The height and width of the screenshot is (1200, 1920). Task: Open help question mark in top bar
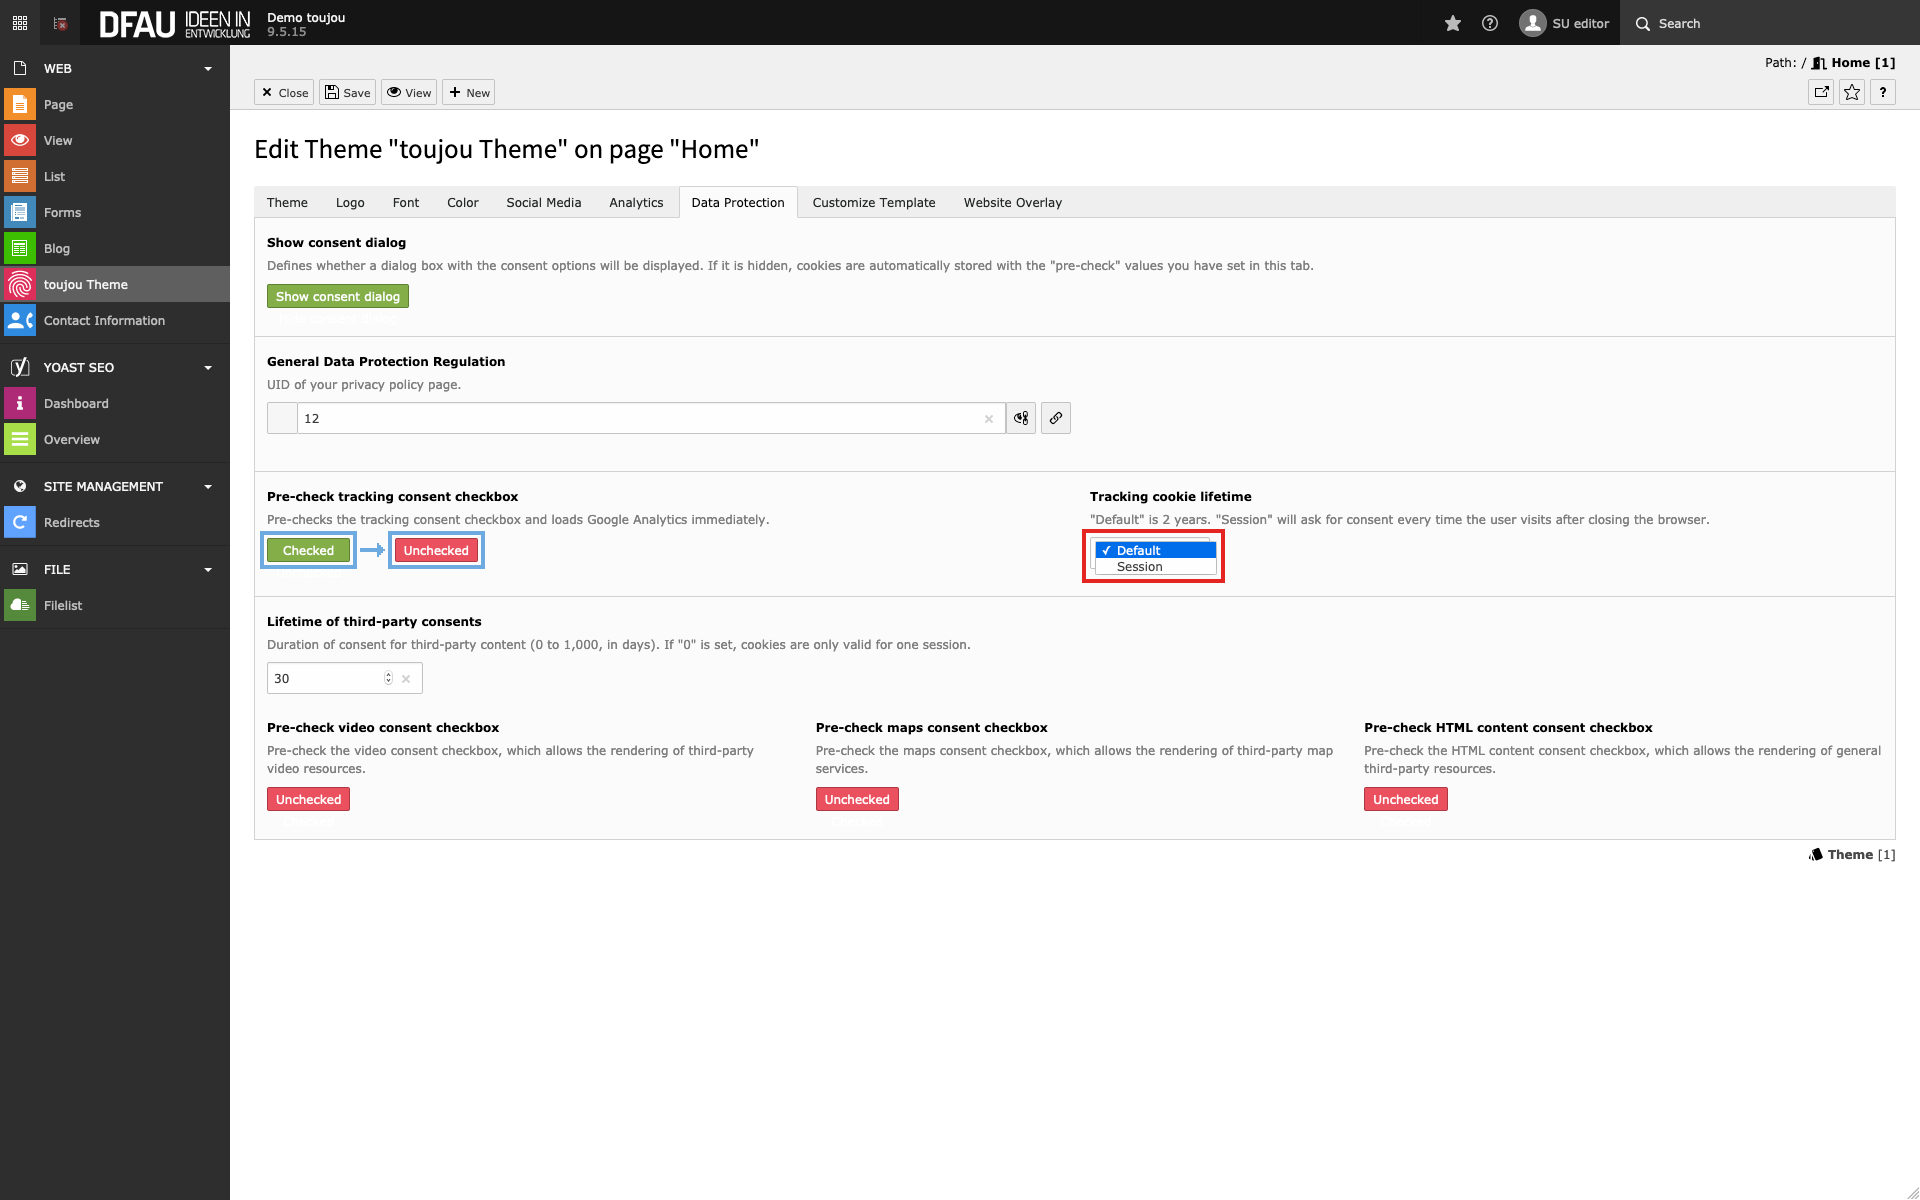click(1489, 23)
